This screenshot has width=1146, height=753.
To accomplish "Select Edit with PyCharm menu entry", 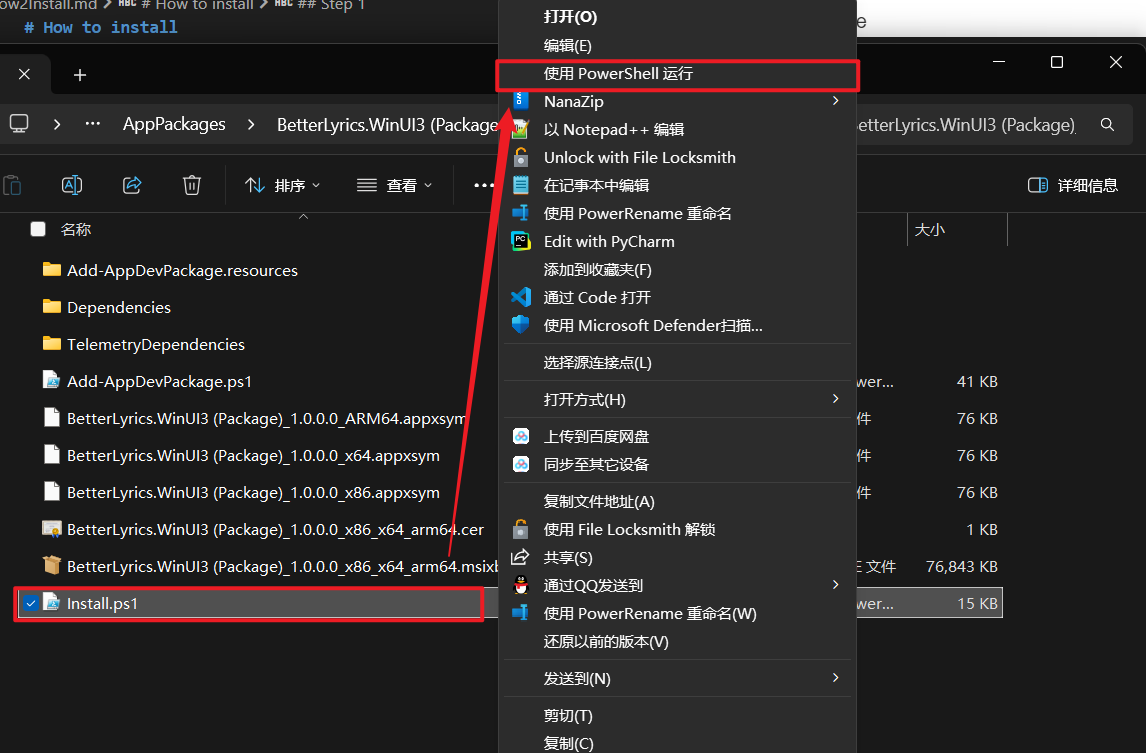I will pos(608,241).
